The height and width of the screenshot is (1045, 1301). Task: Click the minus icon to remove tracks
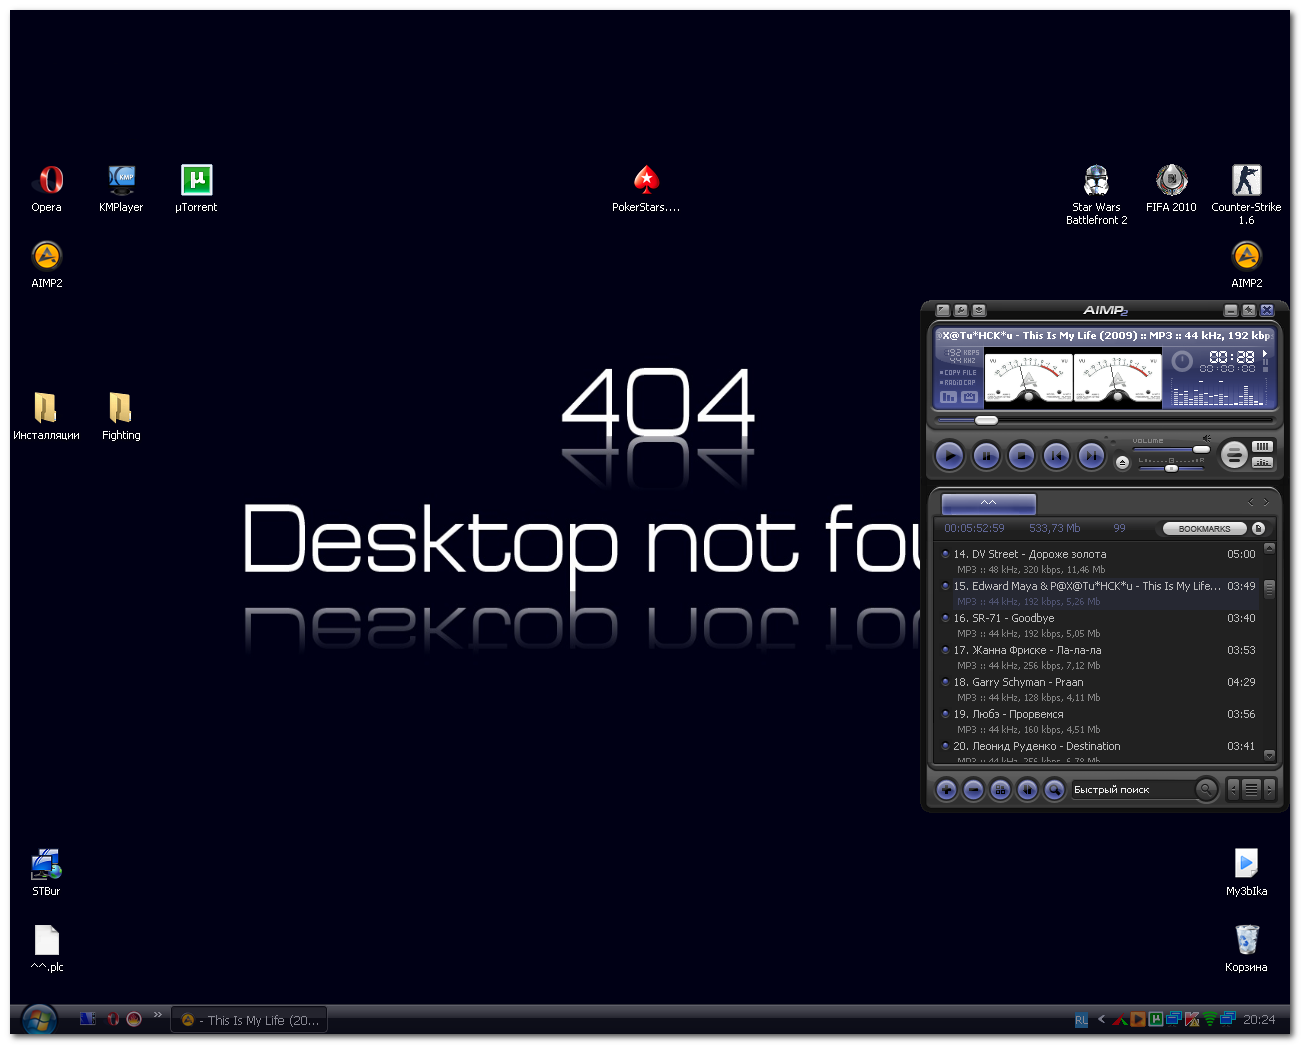pos(975,790)
